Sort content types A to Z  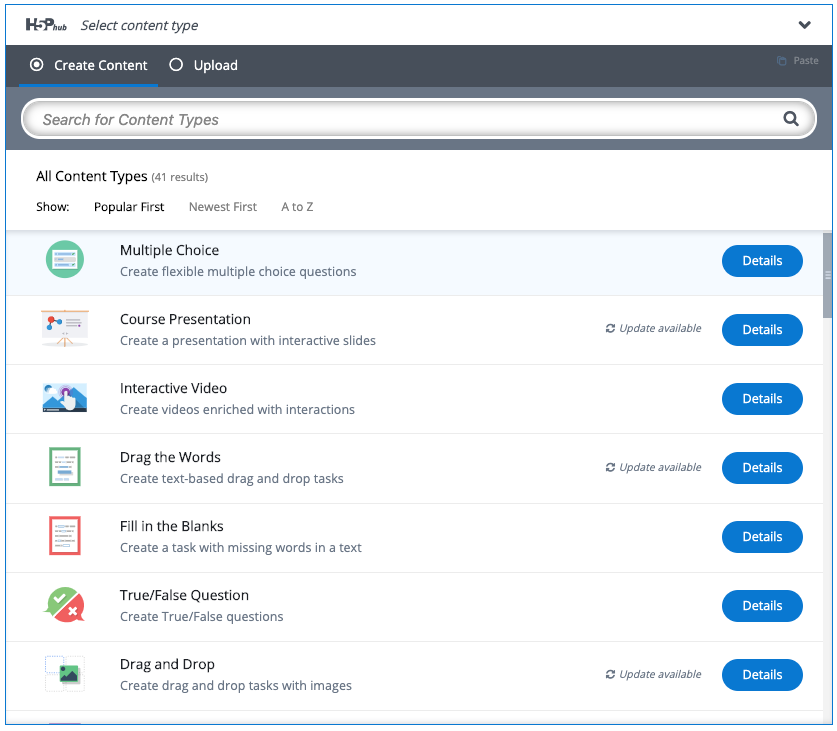point(297,207)
